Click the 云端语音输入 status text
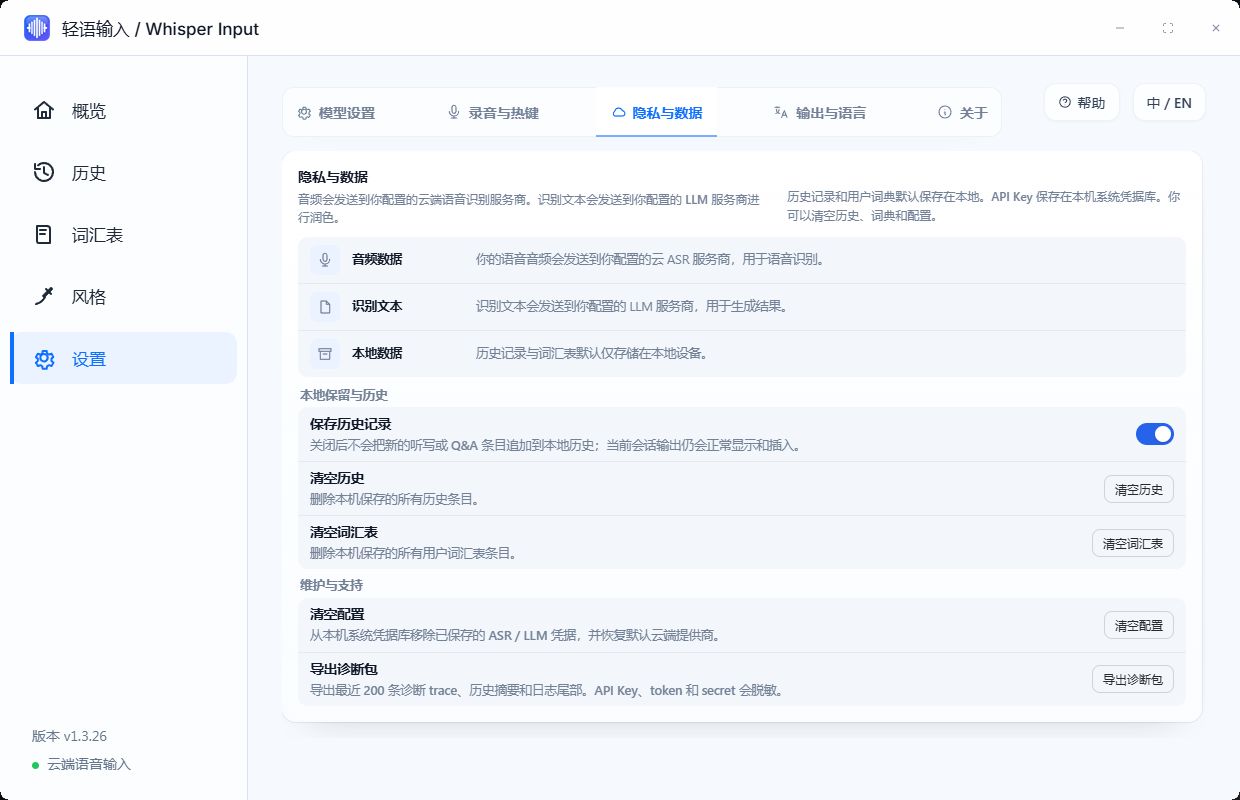The height and width of the screenshot is (800, 1240). [89, 765]
